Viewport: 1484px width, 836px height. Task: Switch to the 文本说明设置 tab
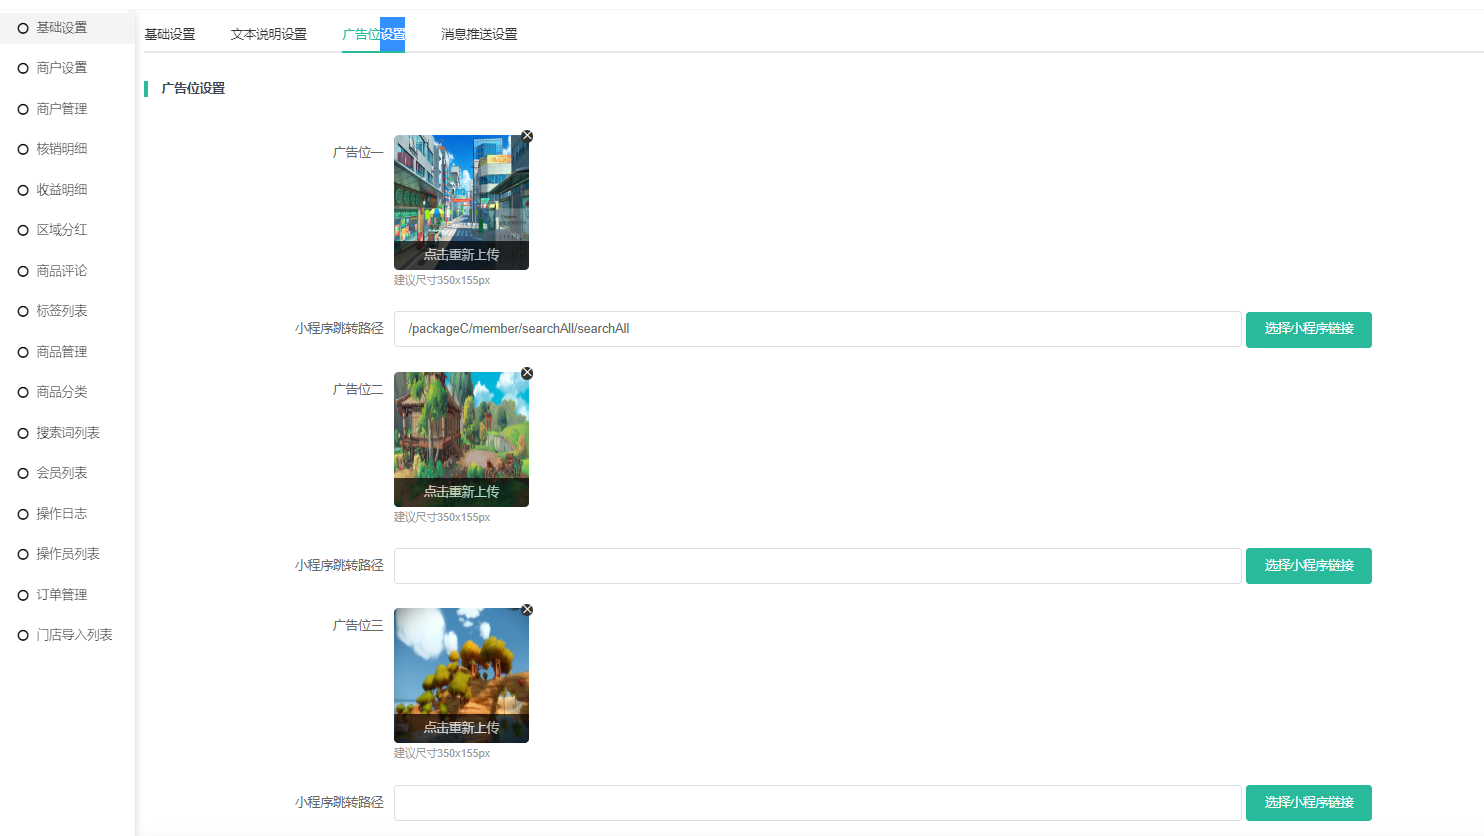pyautogui.click(x=269, y=34)
